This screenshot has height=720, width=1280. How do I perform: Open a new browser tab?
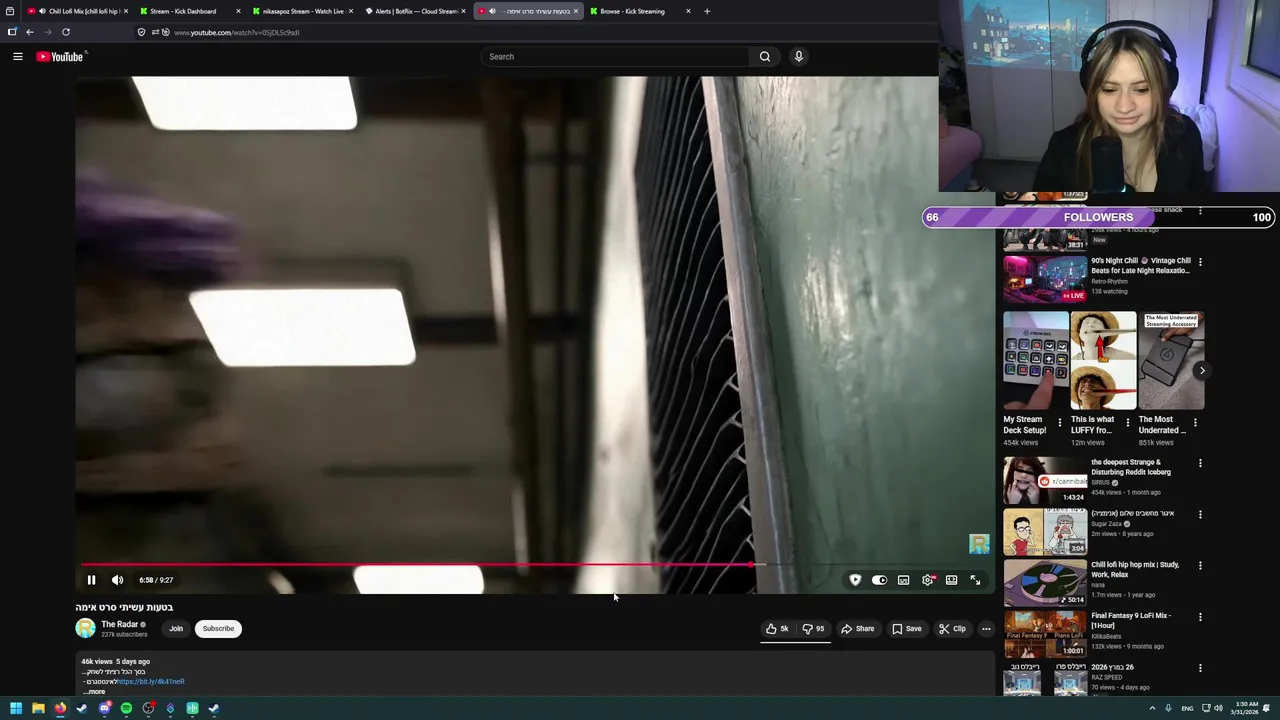point(707,11)
